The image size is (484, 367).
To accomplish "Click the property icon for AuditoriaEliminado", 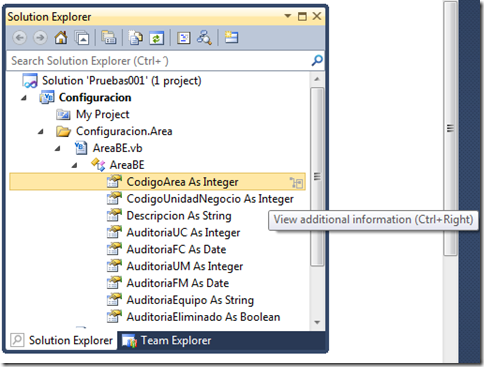I will [x=114, y=317].
